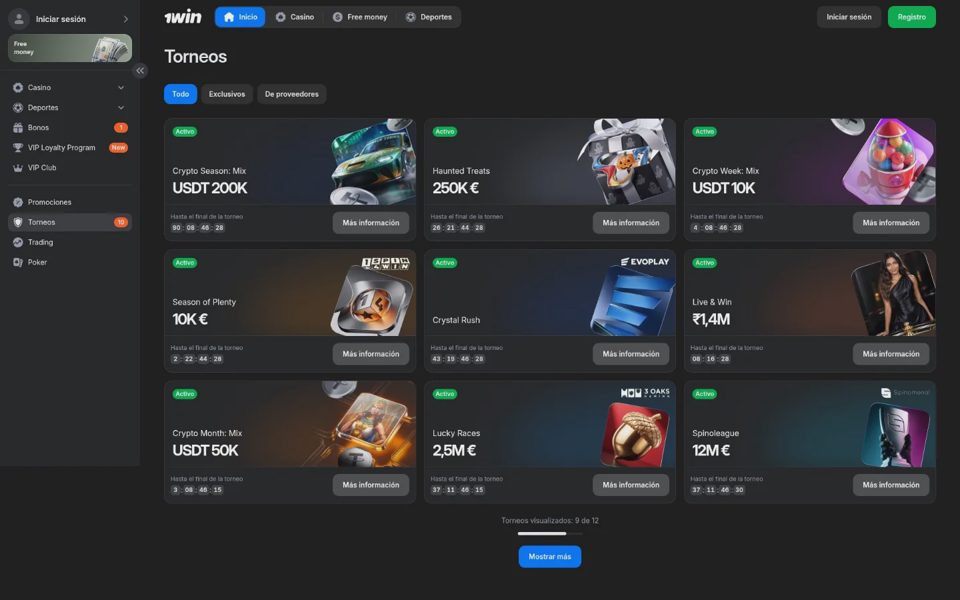Click Más información for Crypto Week: Mix
Image resolution: width=960 pixels, height=600 pixels.
[x=891, y=223]
